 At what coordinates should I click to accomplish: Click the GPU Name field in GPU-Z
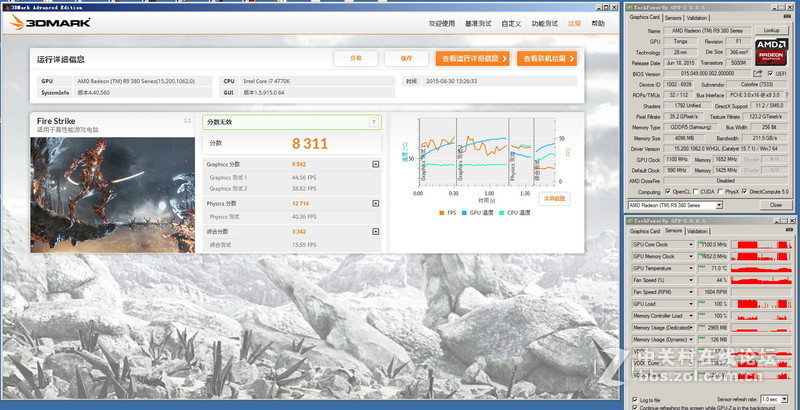pyautogui.click(x=707, y=31)
